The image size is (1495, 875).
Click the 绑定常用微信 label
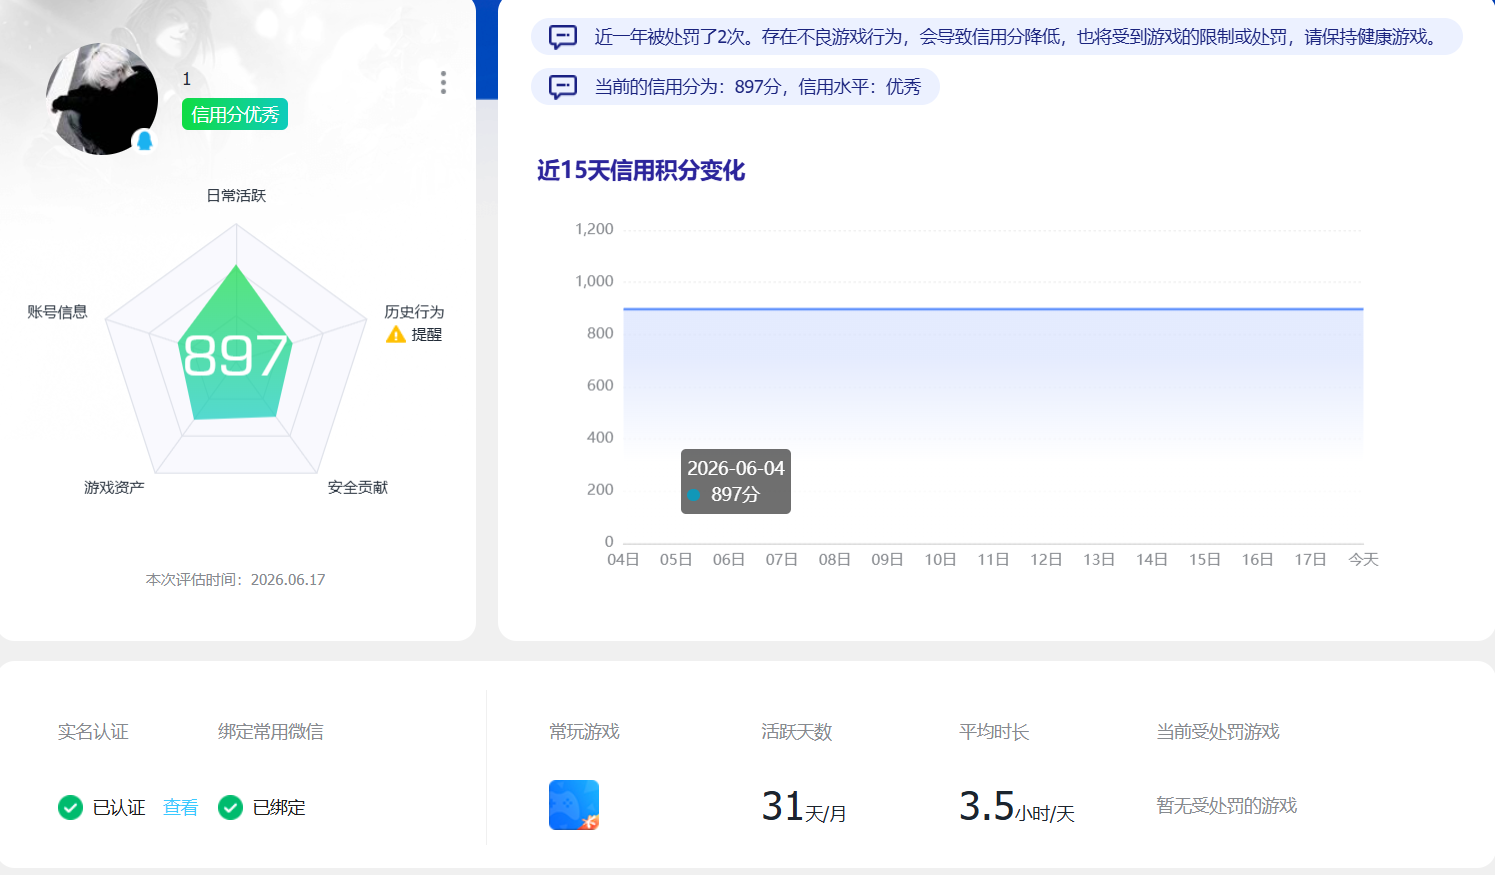tap(271, 732)
